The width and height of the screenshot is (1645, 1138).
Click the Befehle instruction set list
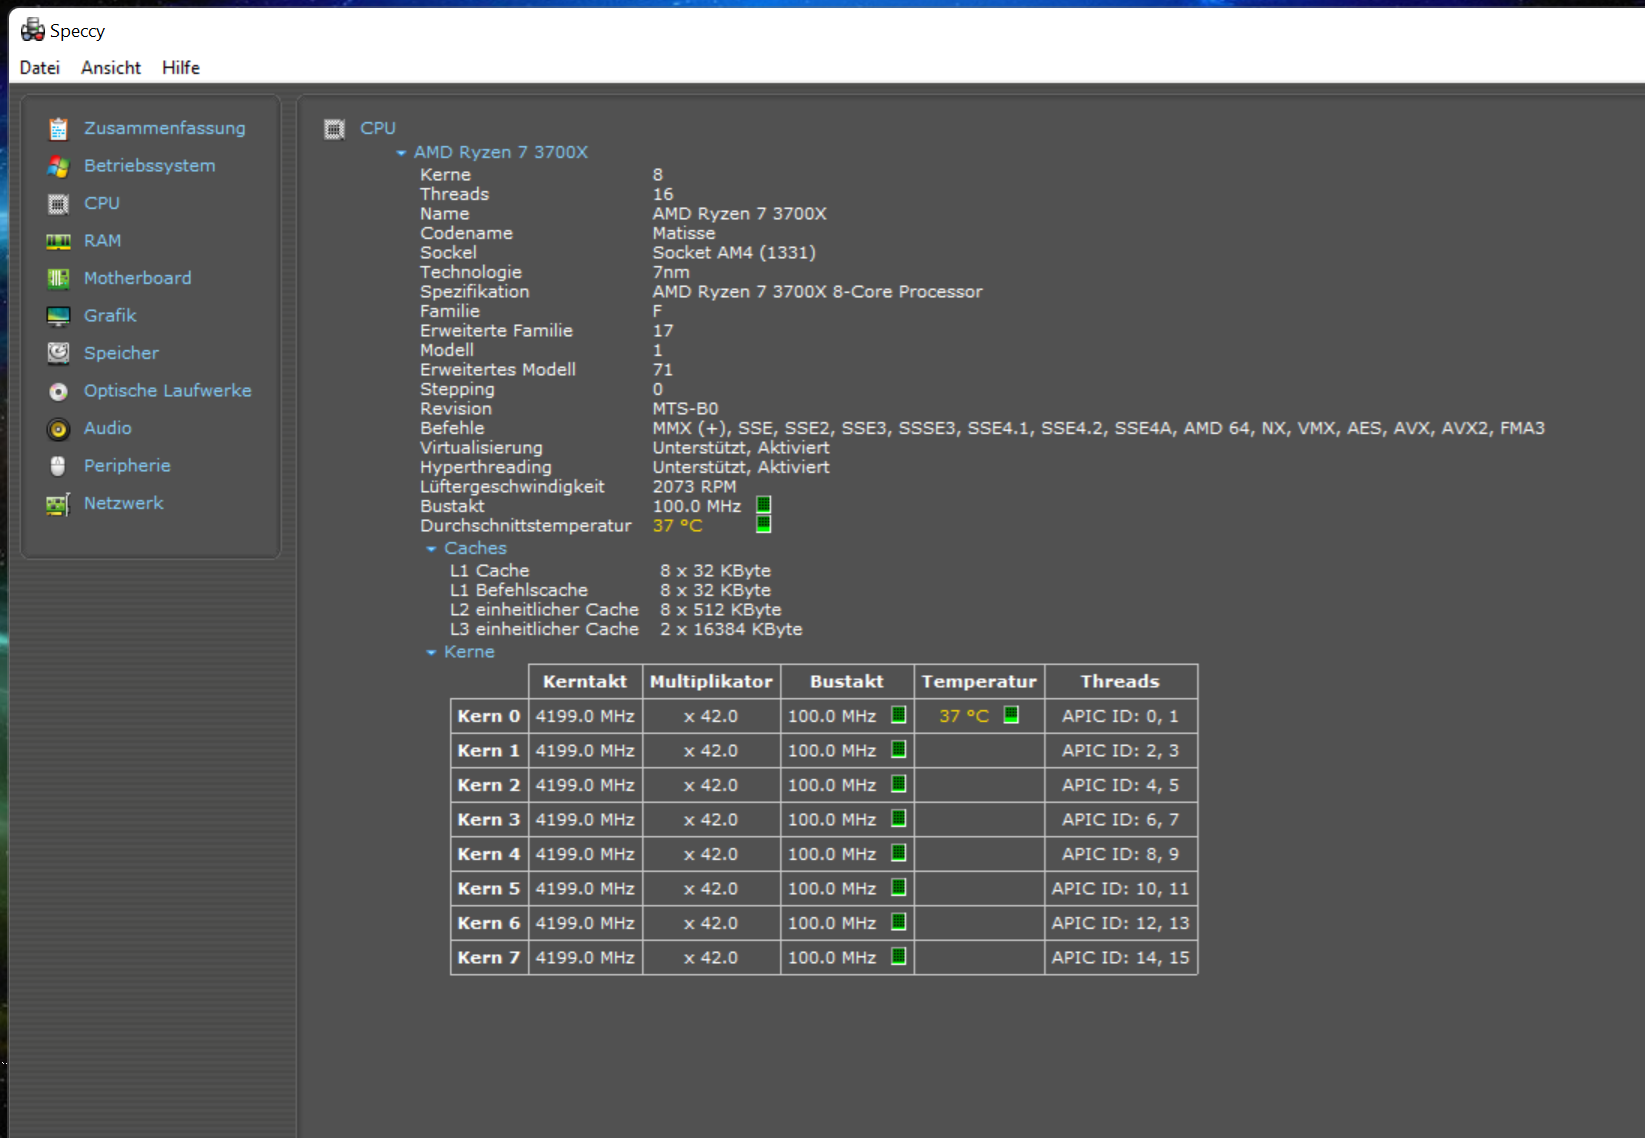pos(1099,428)
